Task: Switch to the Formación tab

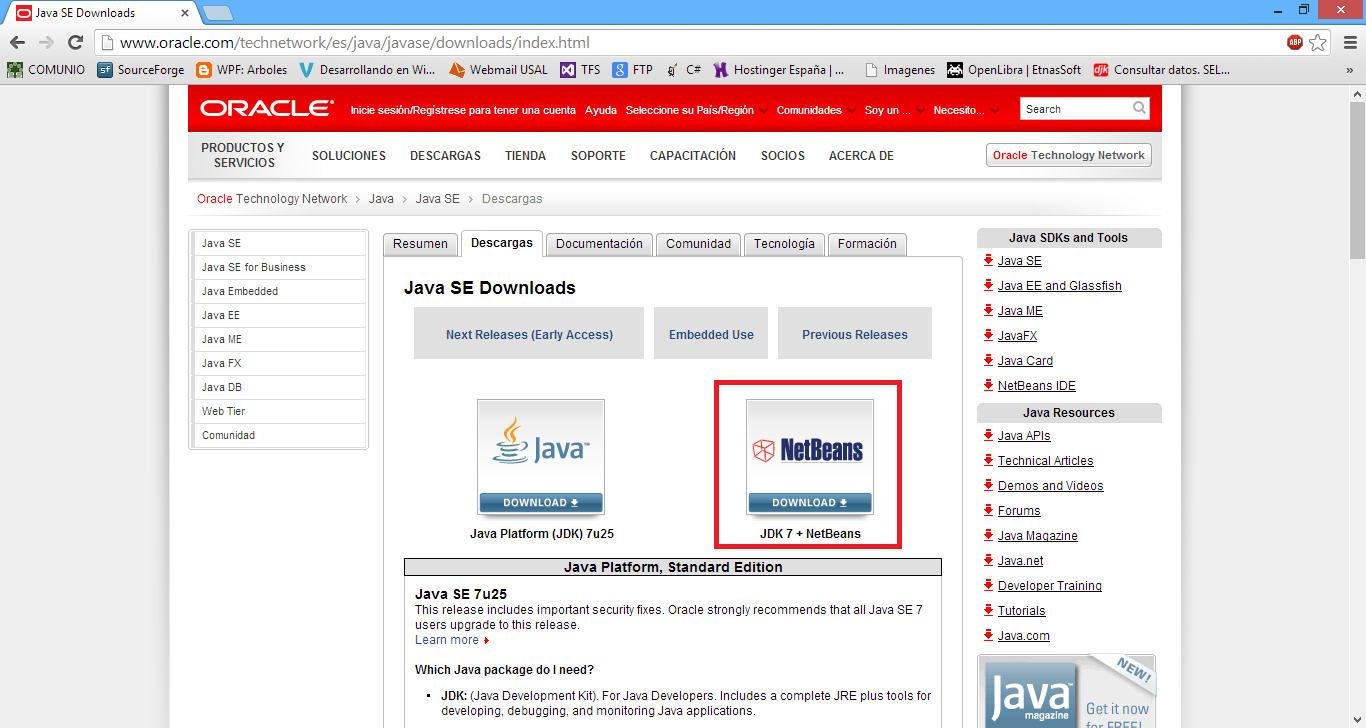Action: click(867, 244)
